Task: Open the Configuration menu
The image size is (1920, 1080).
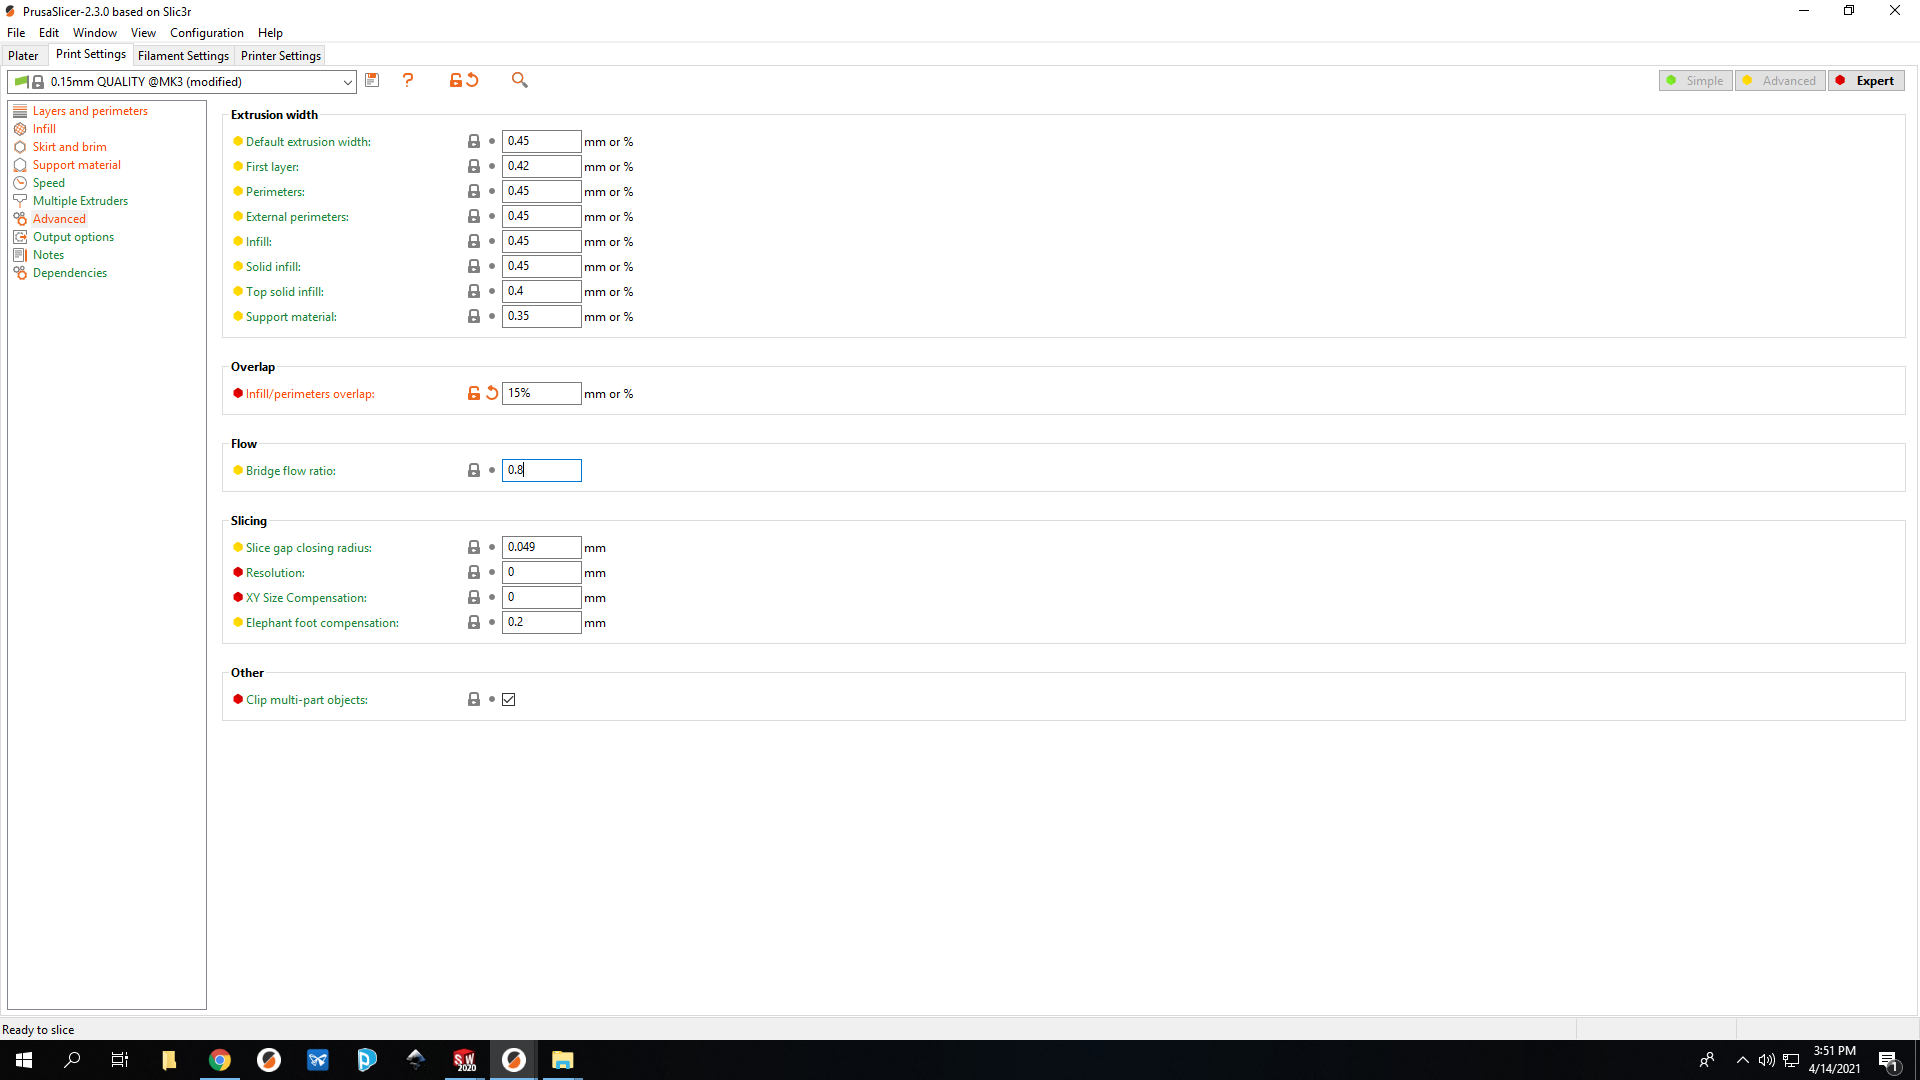Action: (x=206, y=33)
